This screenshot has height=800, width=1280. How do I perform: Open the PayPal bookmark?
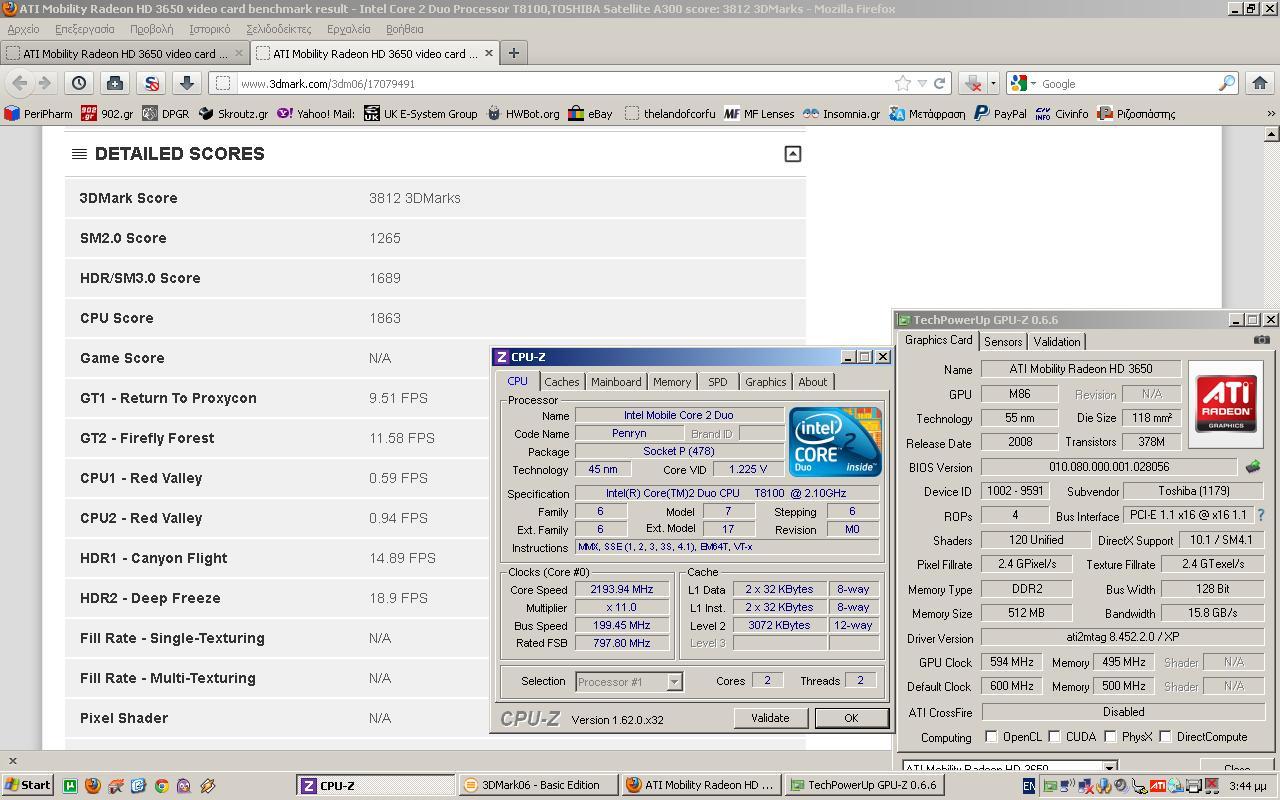coord(1000,114)
